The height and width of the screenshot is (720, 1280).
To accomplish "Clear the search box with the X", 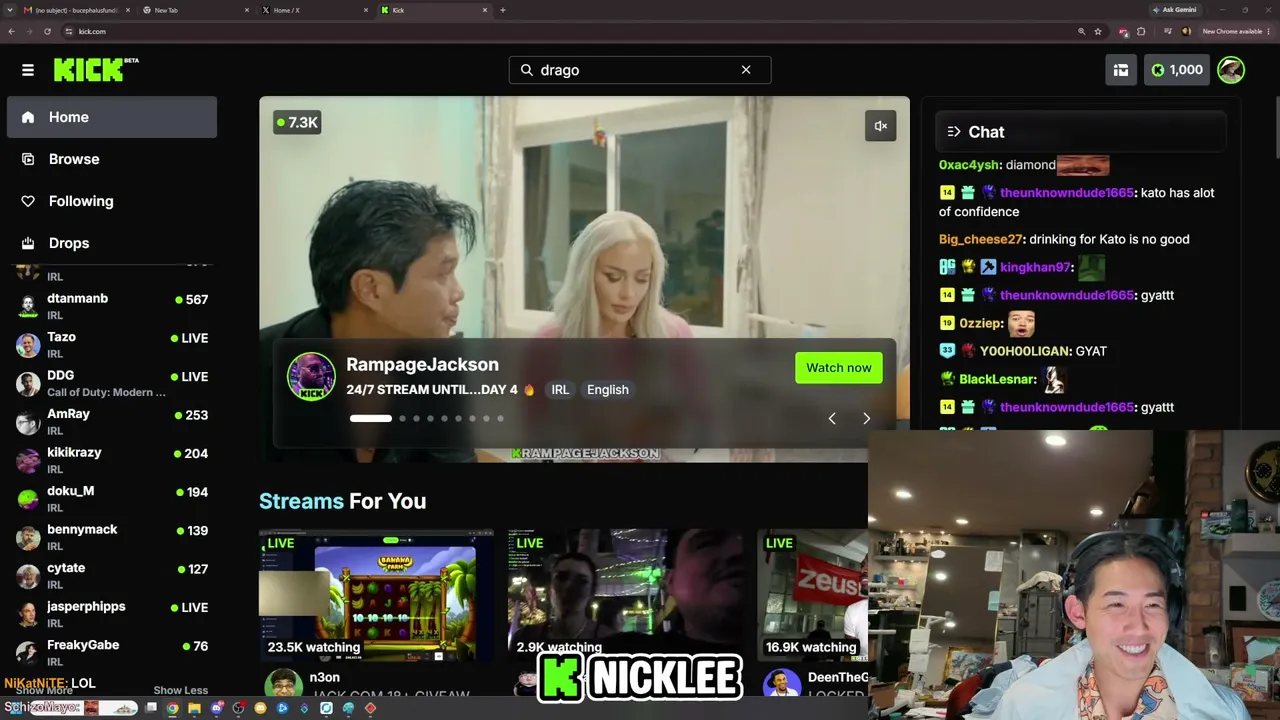I will pos(746,70).
